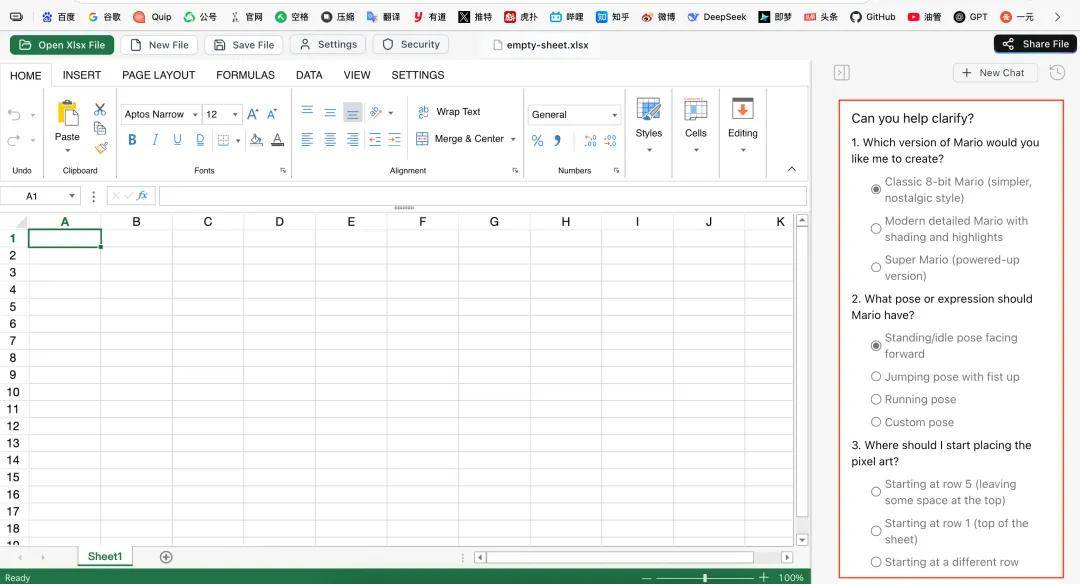The width and height of the screenshot is (1080, 584).
Task: Open the font size 12 dropdown
Action: pos(236,114)
